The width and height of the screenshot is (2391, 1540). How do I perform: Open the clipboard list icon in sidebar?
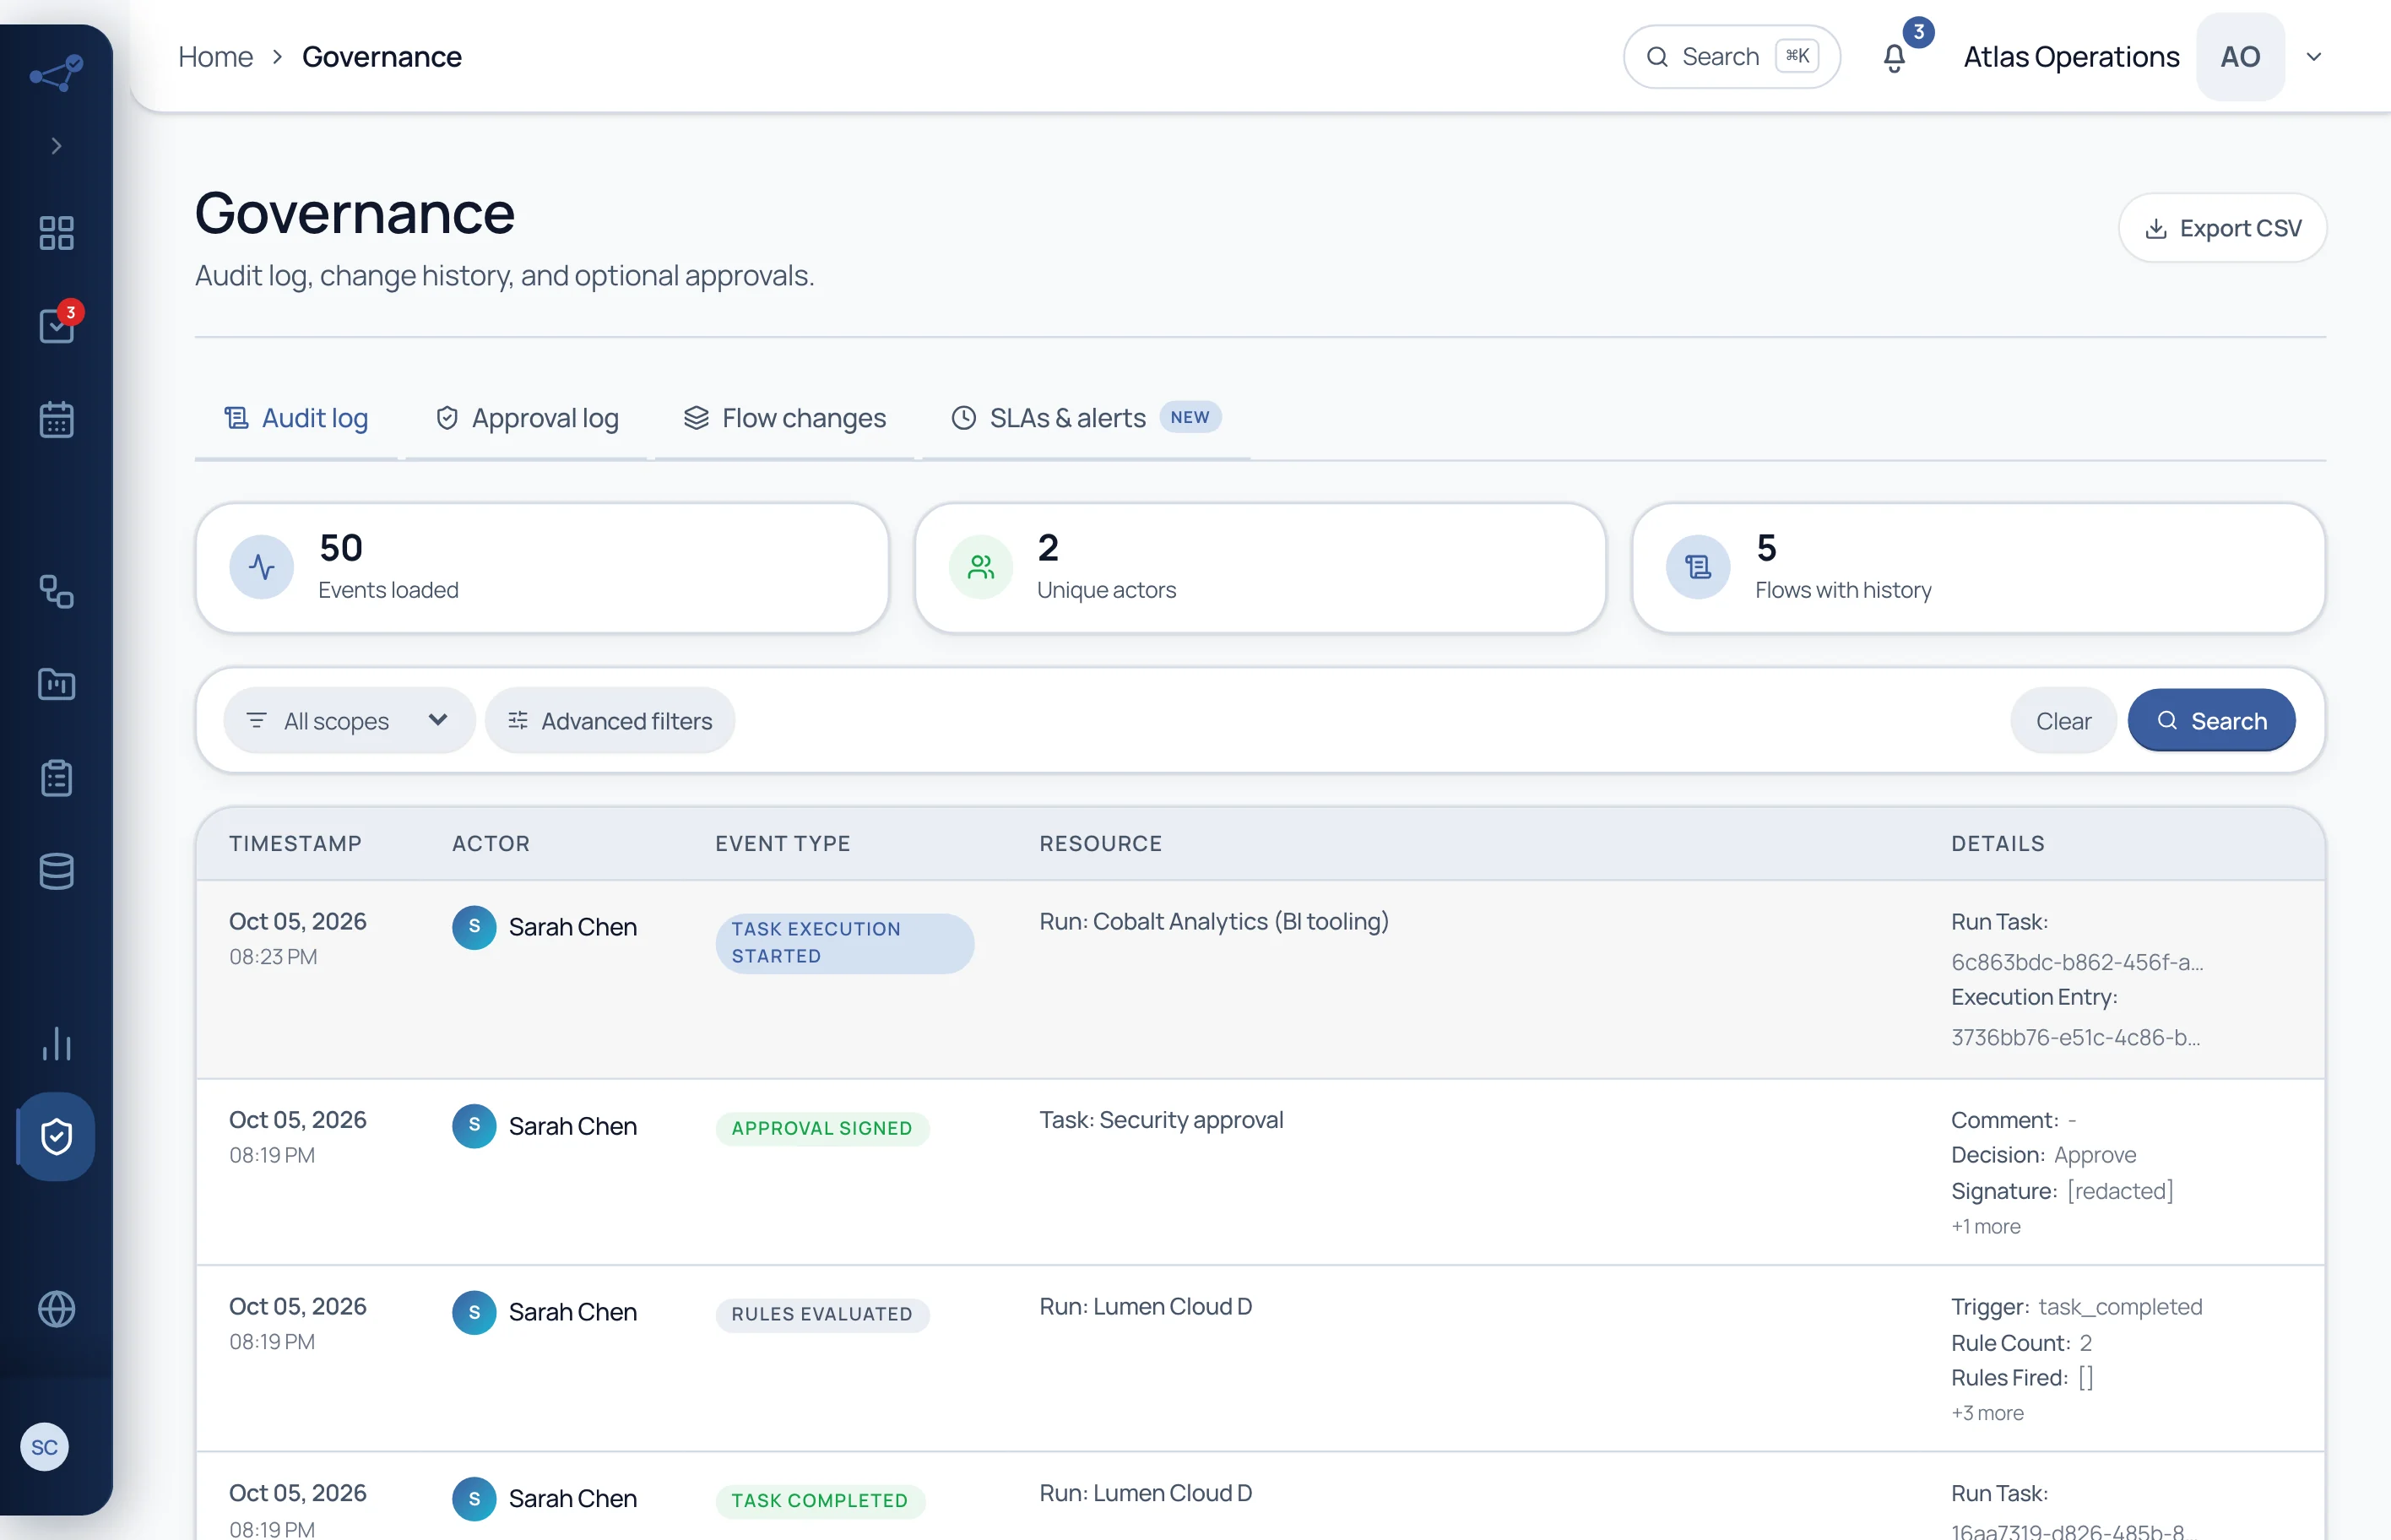[56, 777]
